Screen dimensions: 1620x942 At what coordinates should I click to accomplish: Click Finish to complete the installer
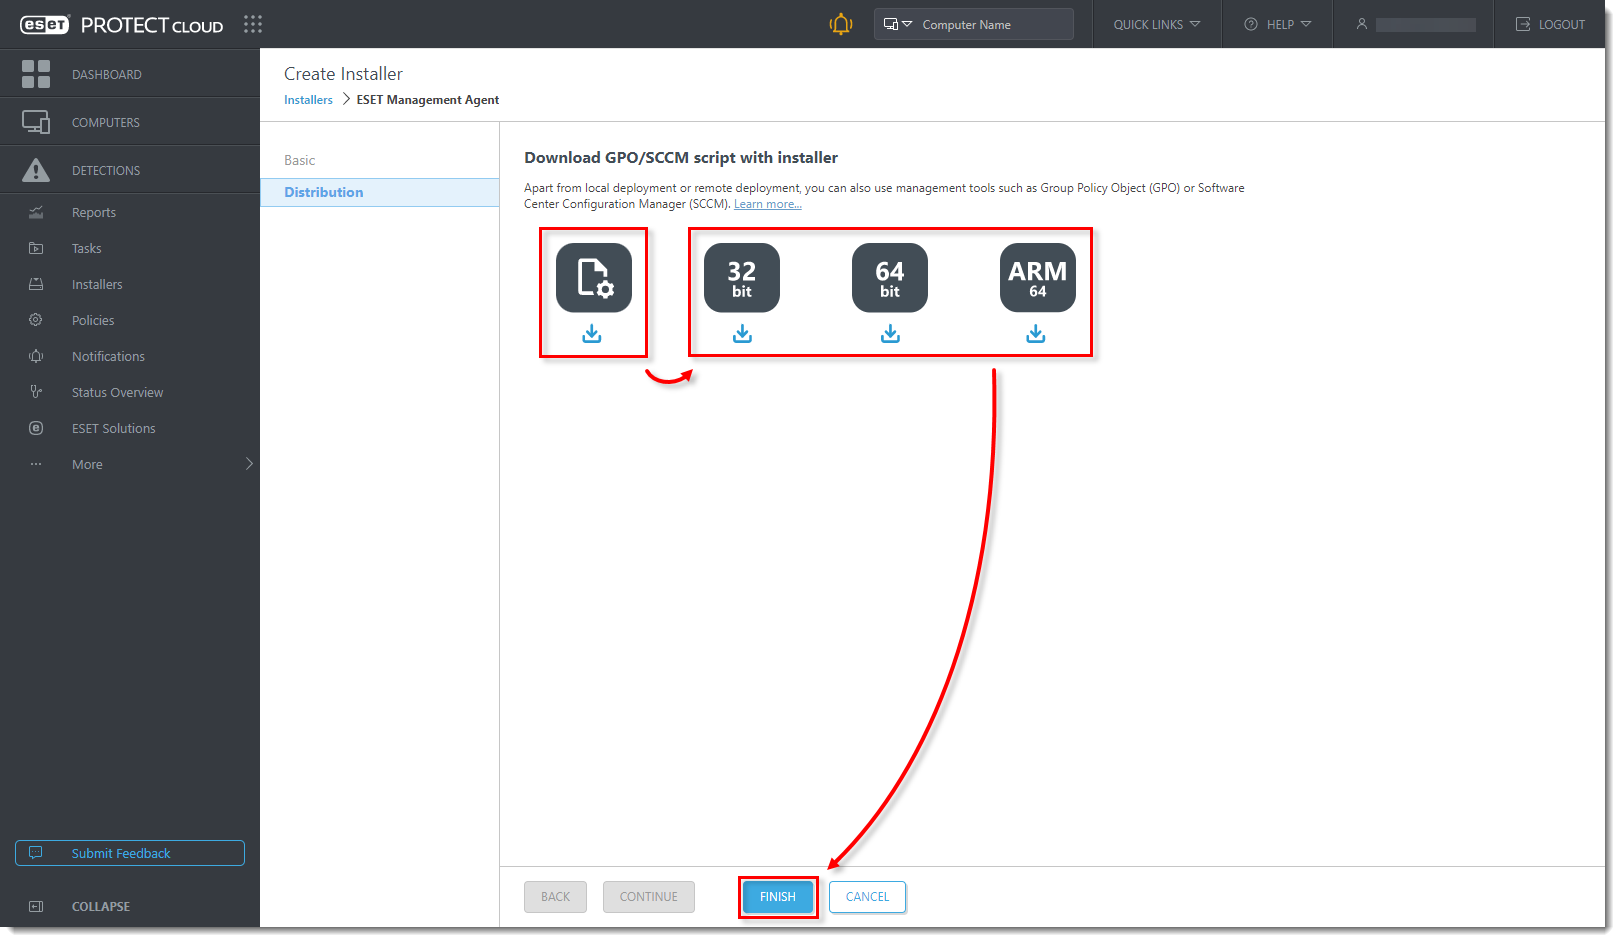point(778,897)
